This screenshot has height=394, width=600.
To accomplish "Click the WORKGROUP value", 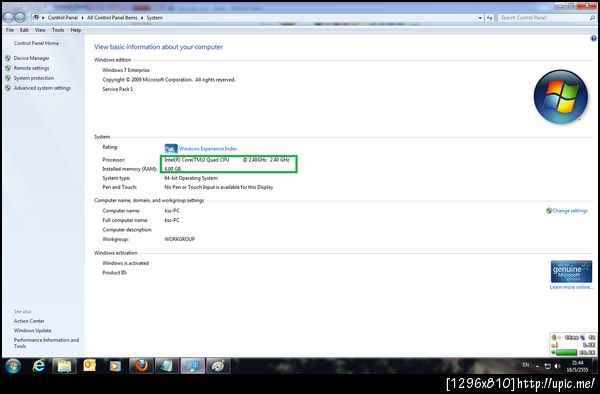I will tap(179, 239).
